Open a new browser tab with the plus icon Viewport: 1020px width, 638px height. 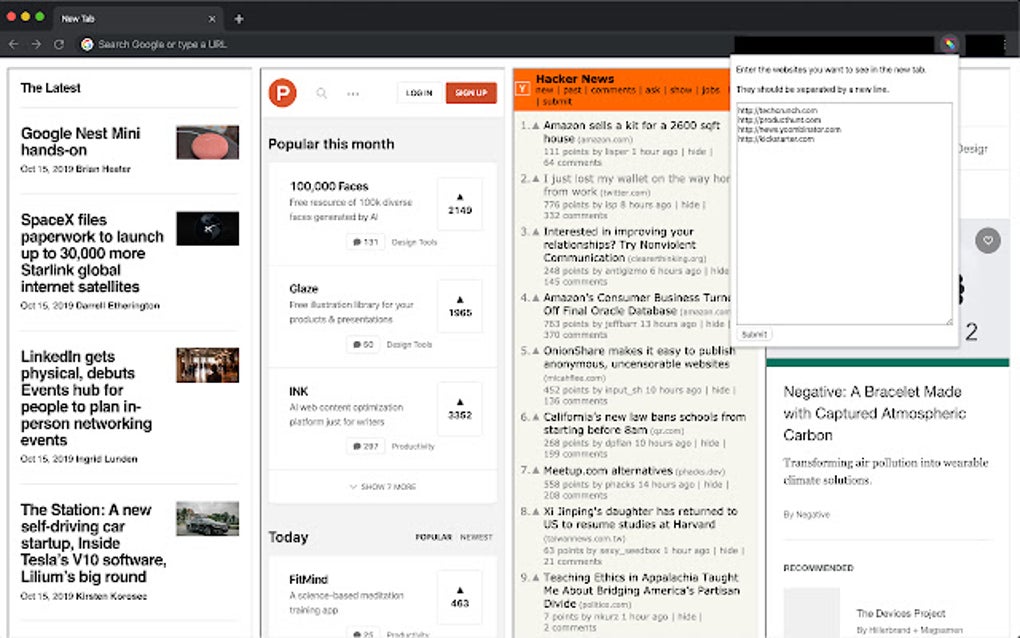[237, 17]
